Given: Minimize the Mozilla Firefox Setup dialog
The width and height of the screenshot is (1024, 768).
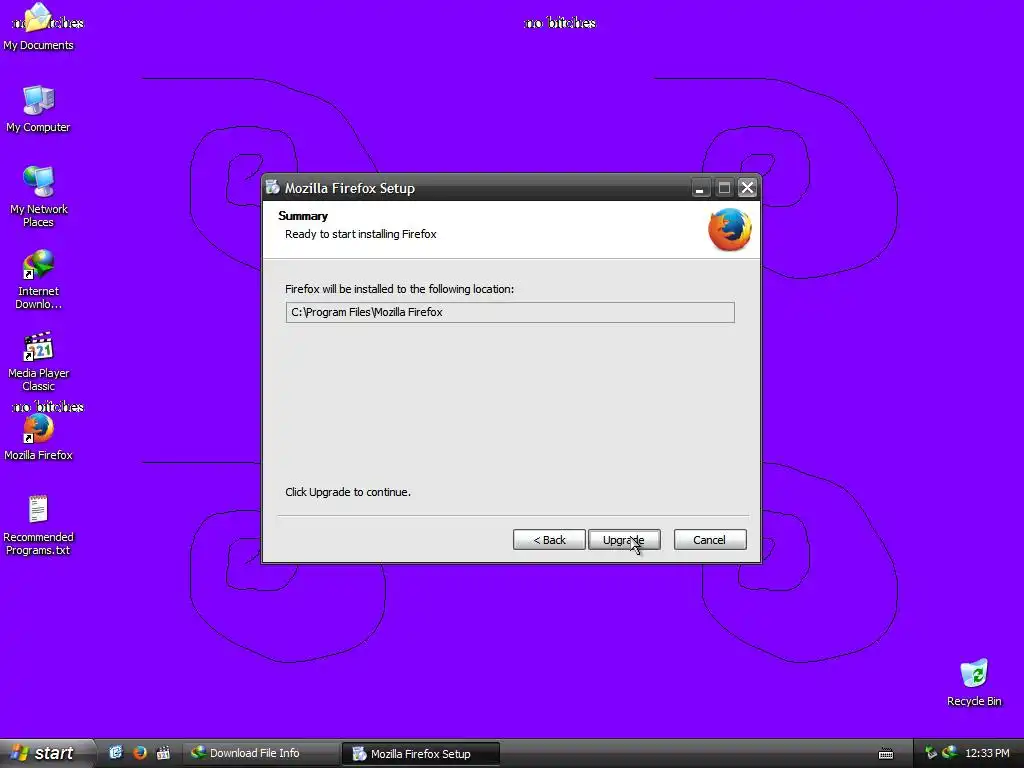Looking at the screenshot, I should point(700,188).
